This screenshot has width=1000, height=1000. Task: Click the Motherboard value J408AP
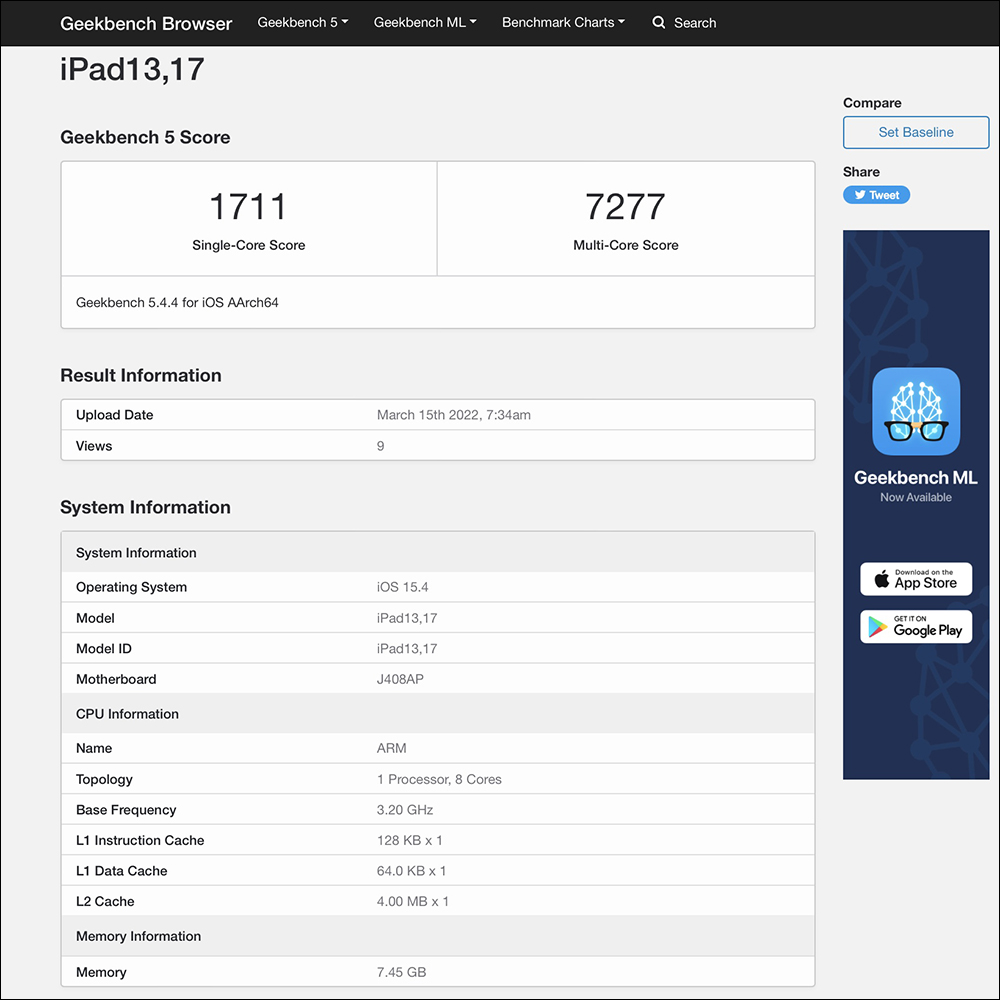[399, 679]
